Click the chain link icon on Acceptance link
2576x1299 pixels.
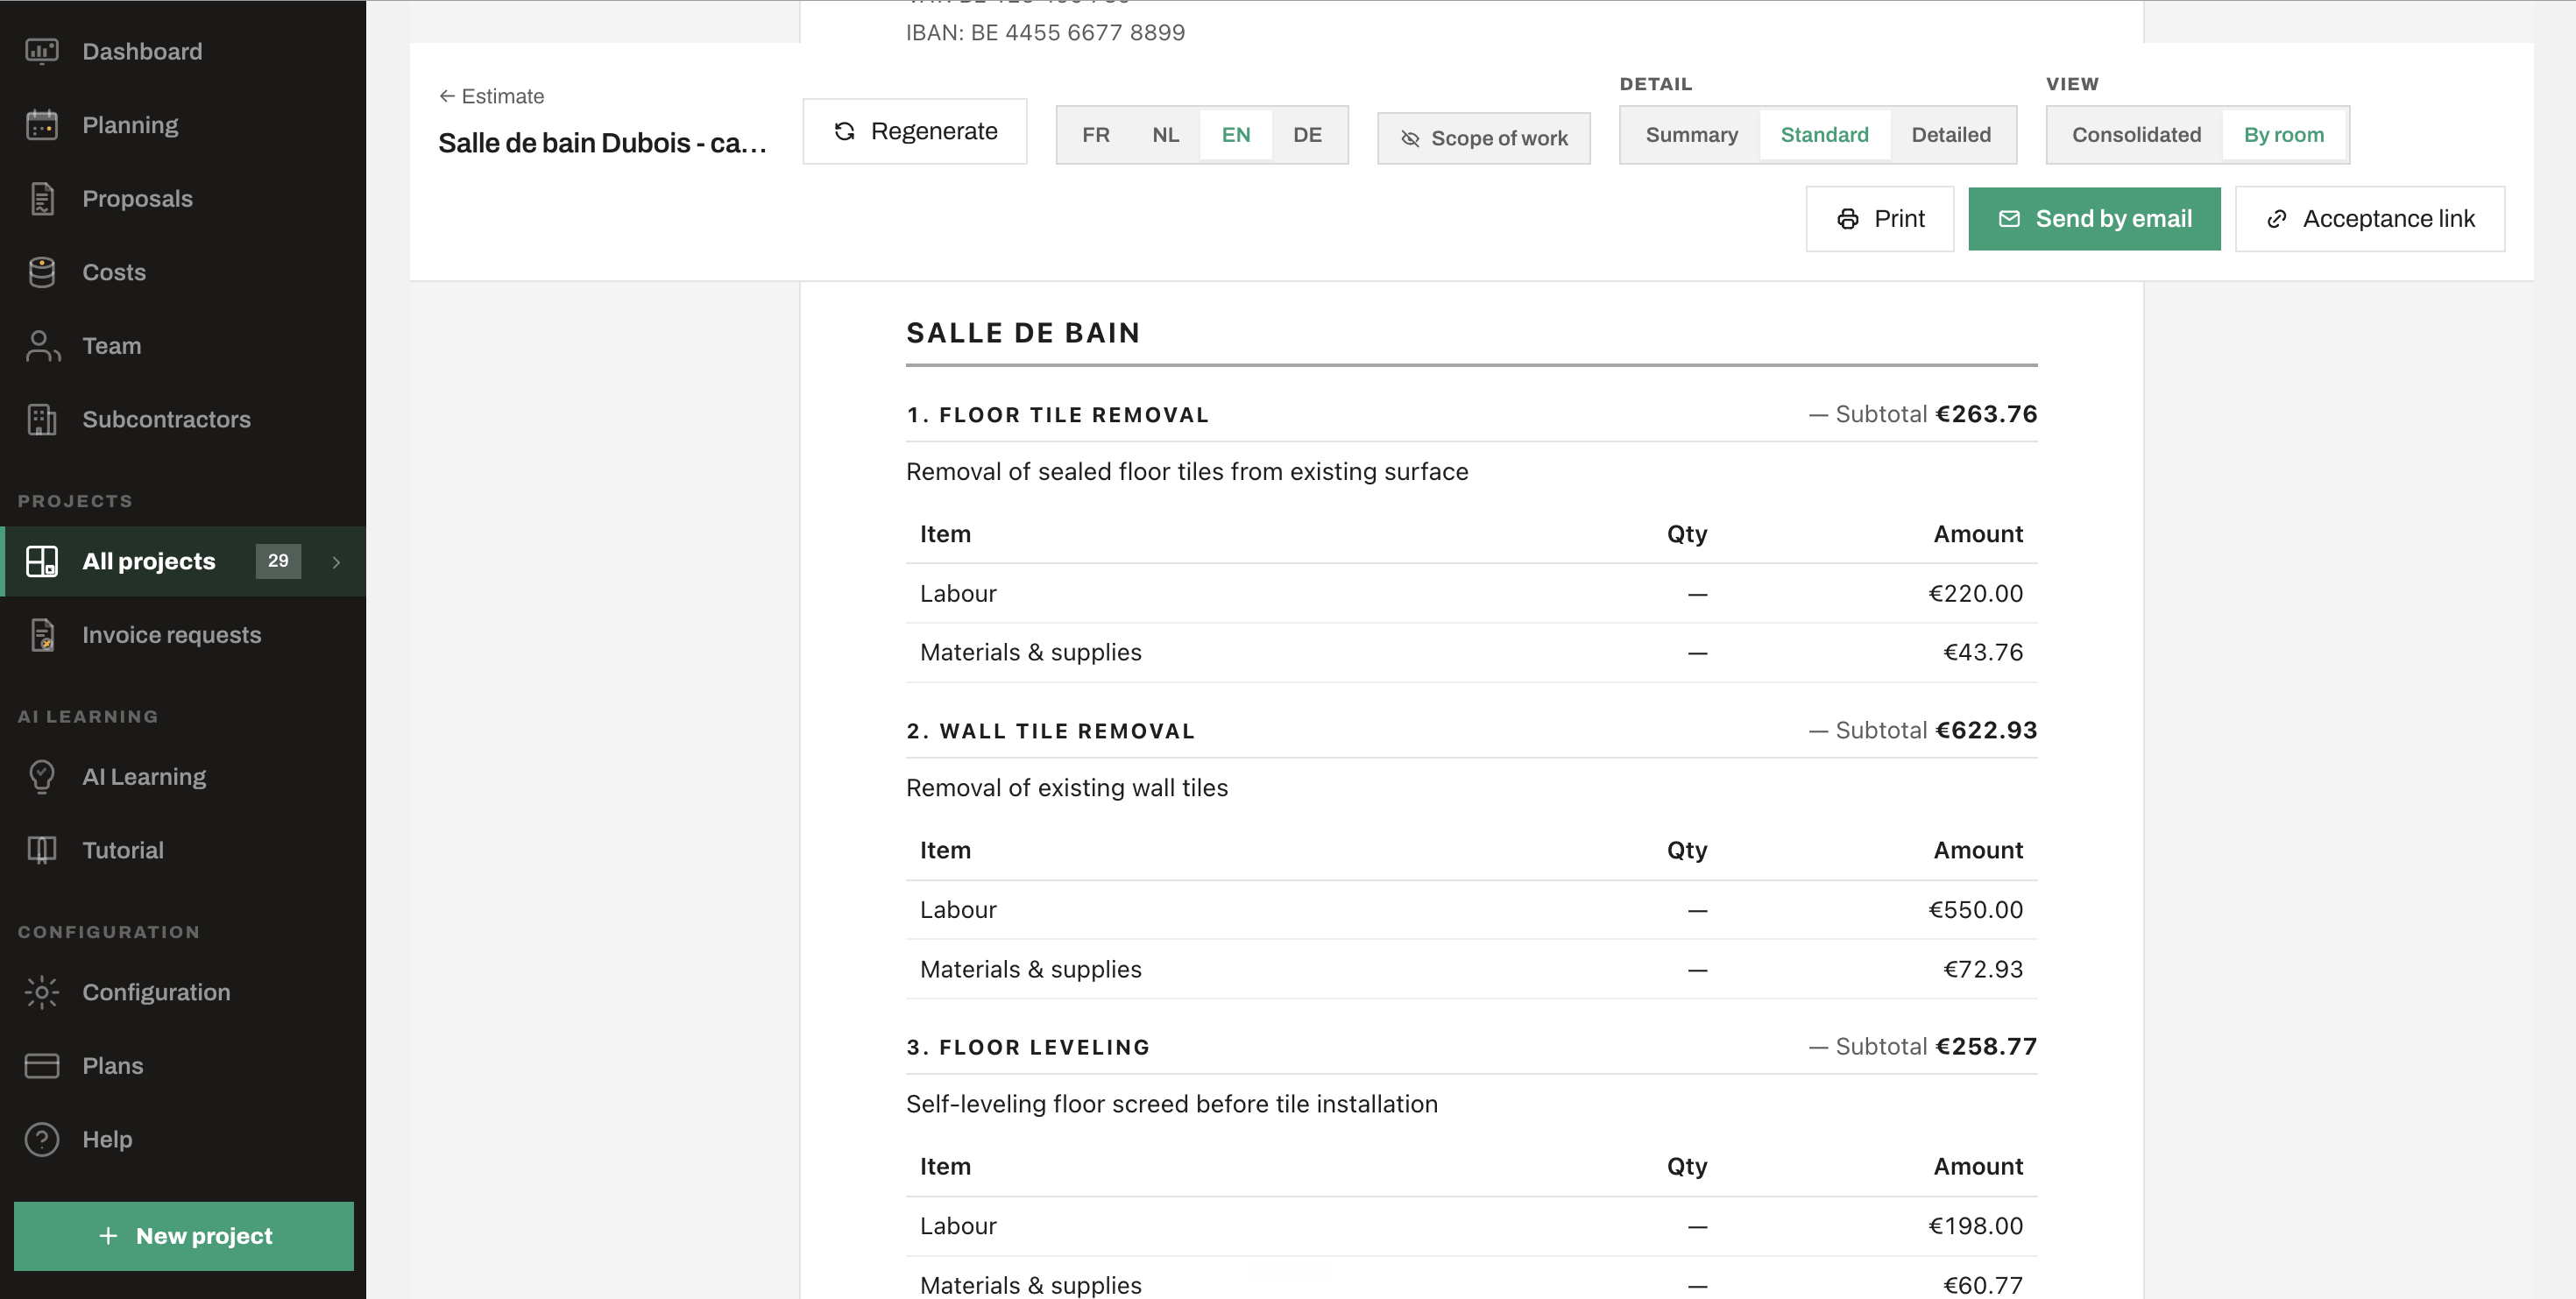tap(2276, 219)
